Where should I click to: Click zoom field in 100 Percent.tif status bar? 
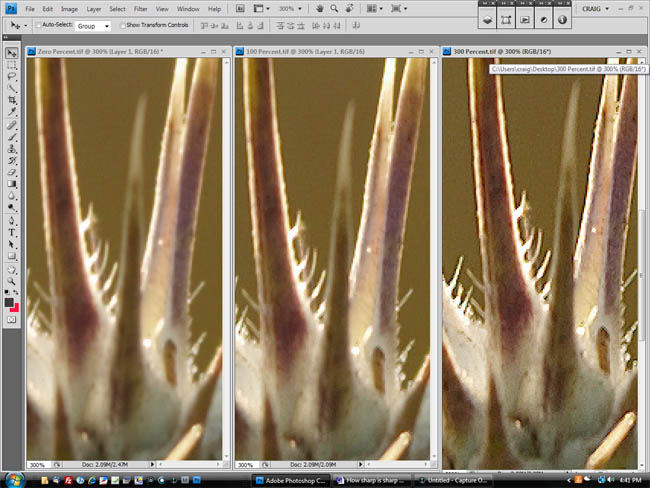pos(246,465)
